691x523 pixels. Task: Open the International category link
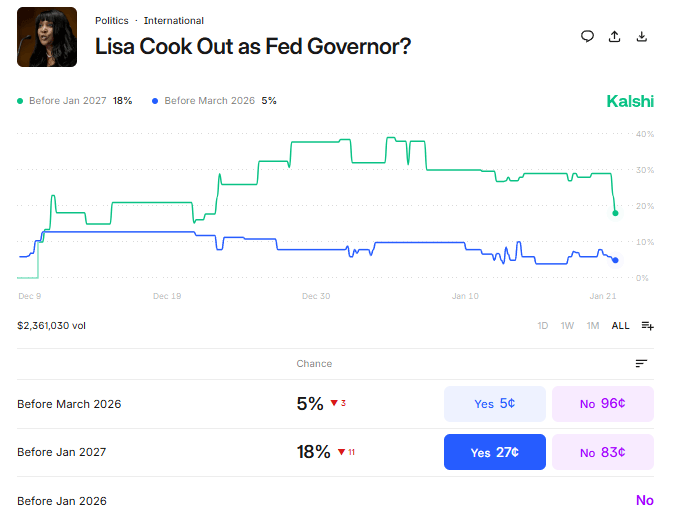click(x=174, y=21)
